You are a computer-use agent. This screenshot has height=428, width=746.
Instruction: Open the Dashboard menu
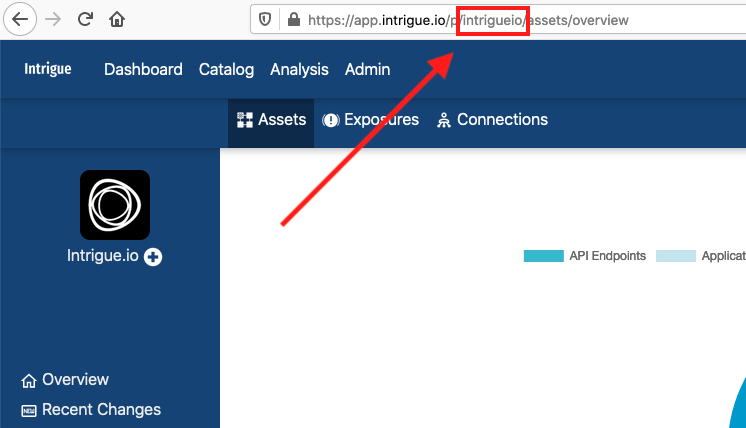tap(143, 69)
